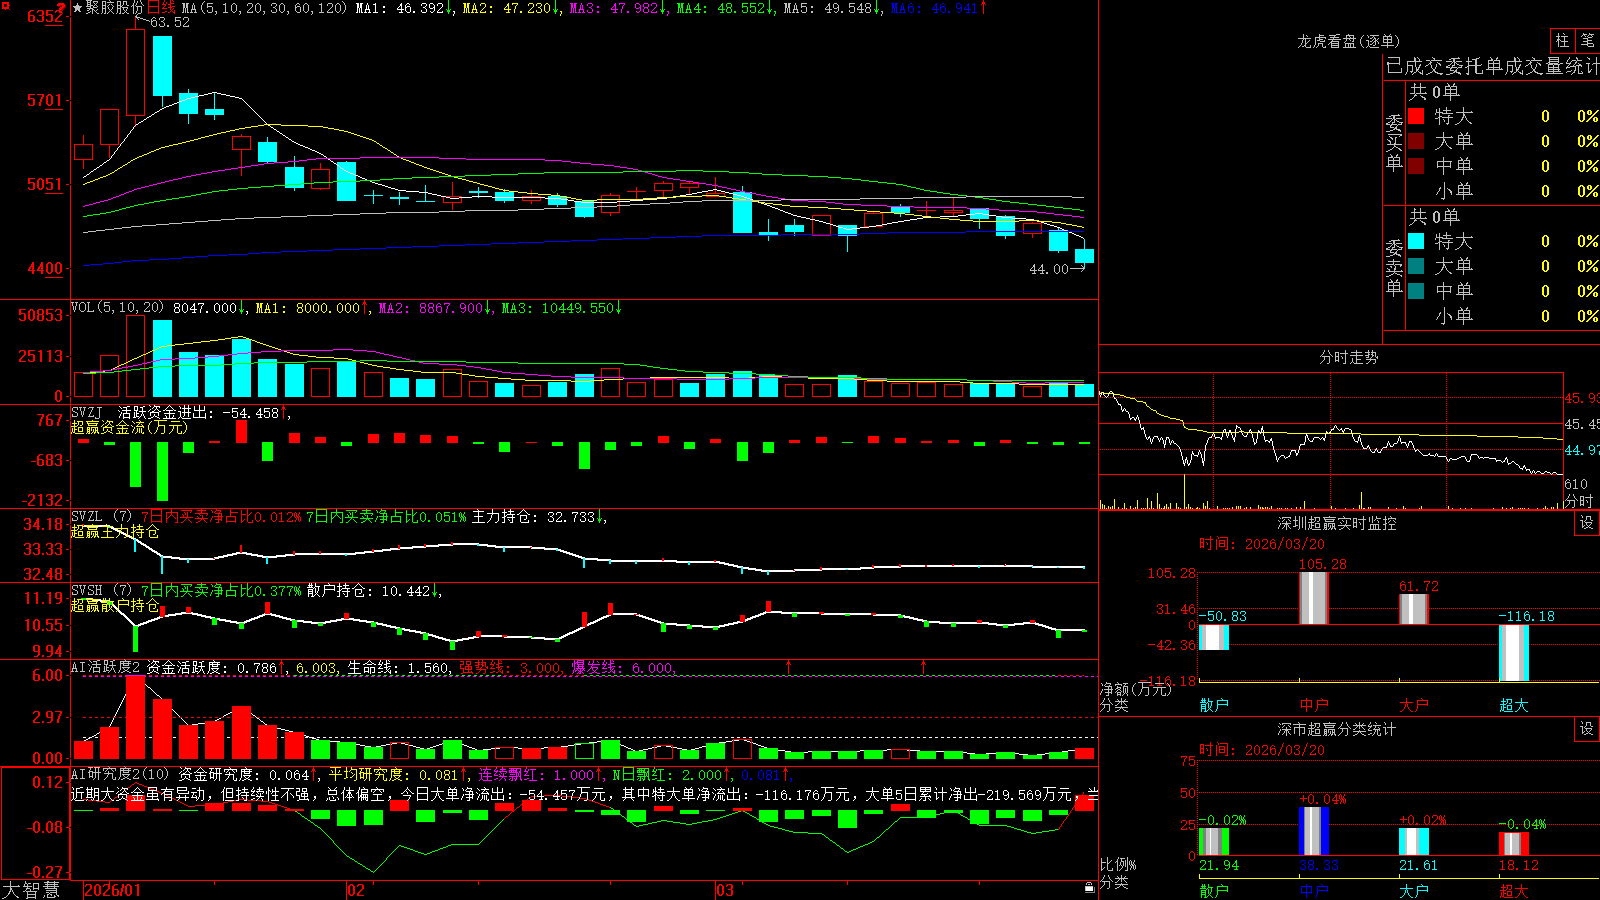Click the 大户 label under 实时监控 chart

pos(1414,705)
